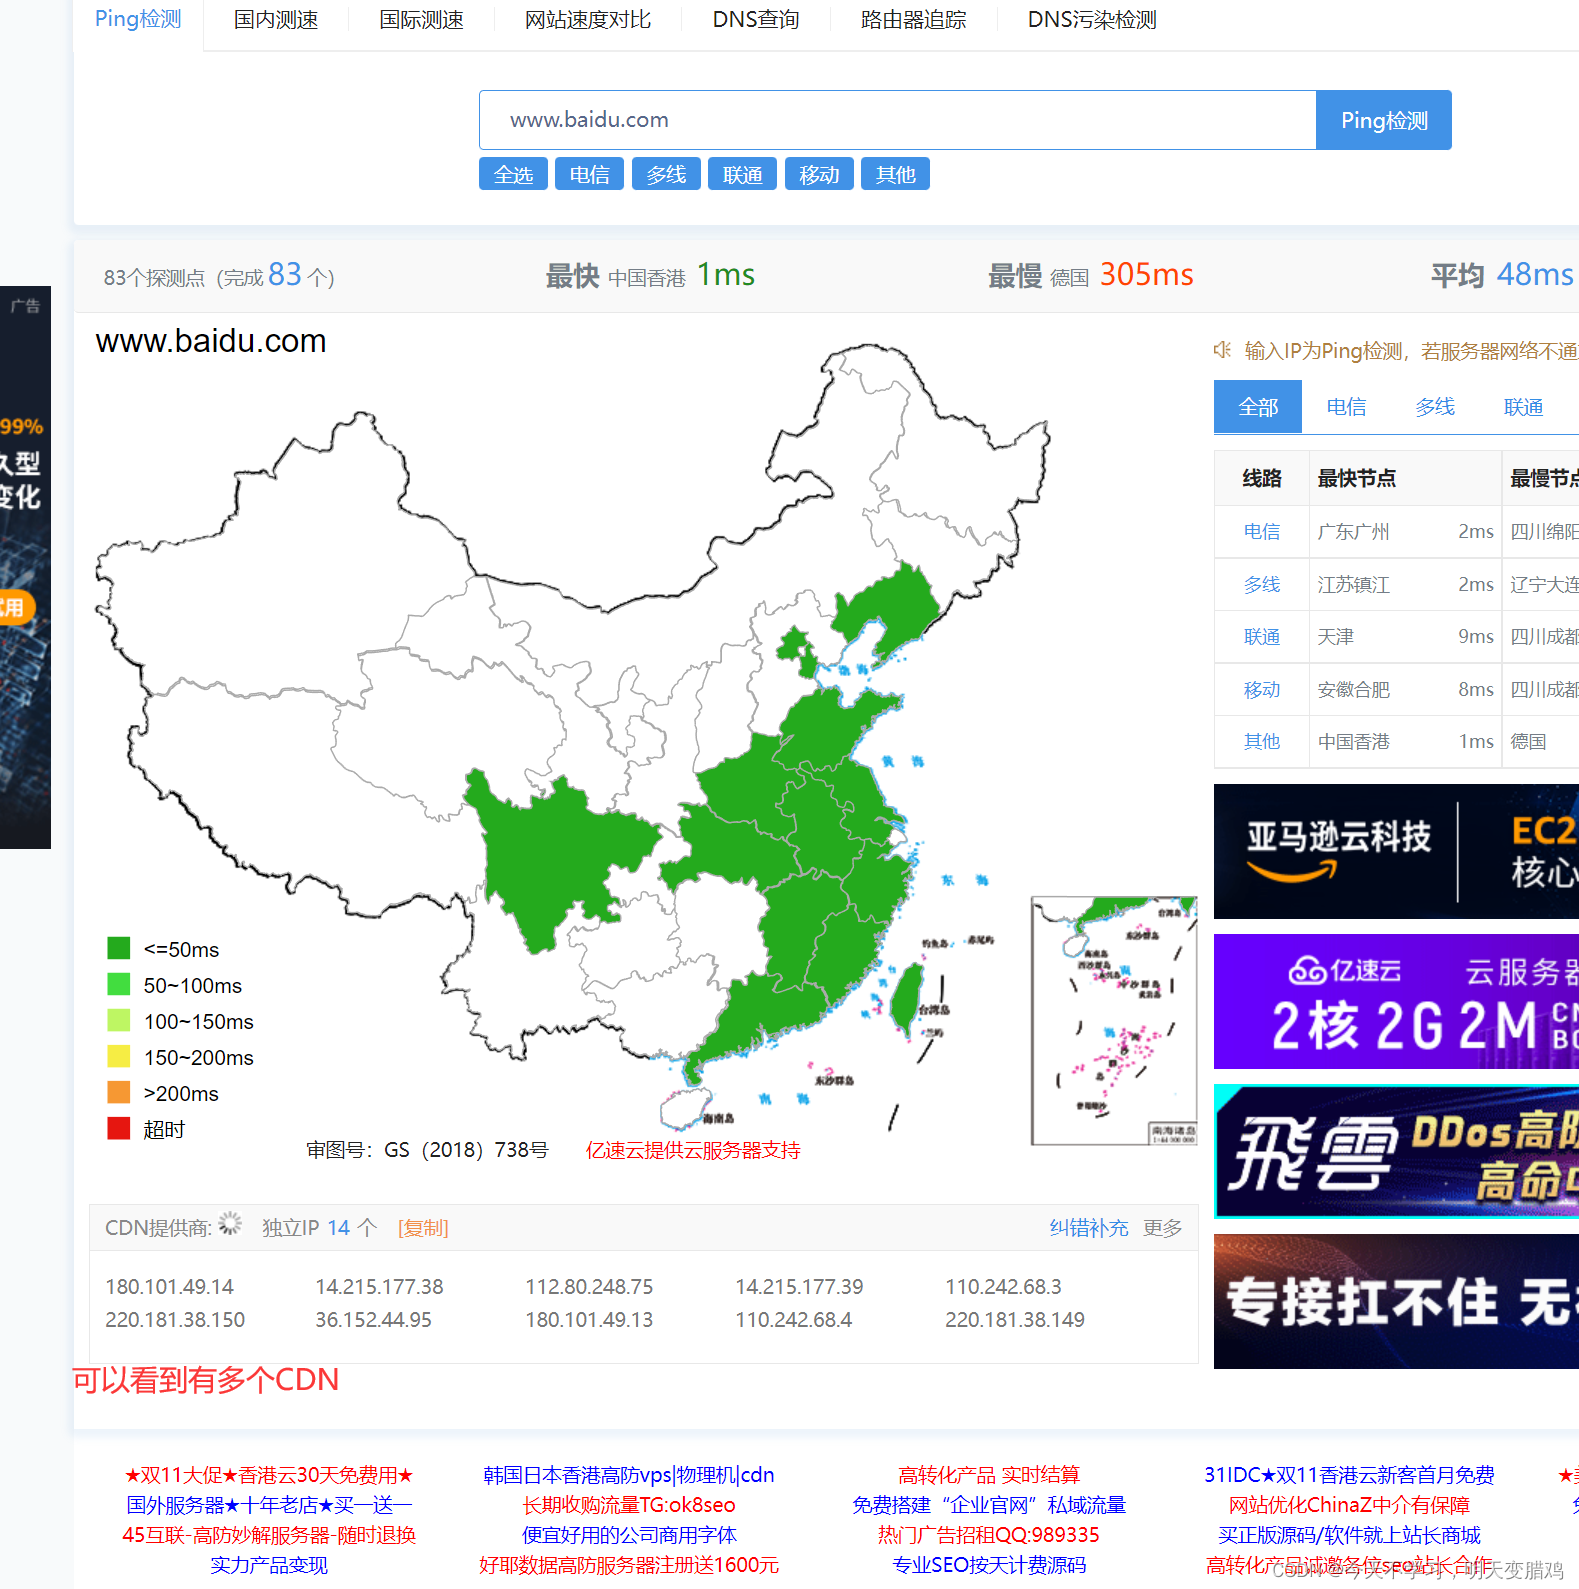Click the blue Ping检测 button
The height and width of the screenshot is (1589, 1579).
[1384, 120]
